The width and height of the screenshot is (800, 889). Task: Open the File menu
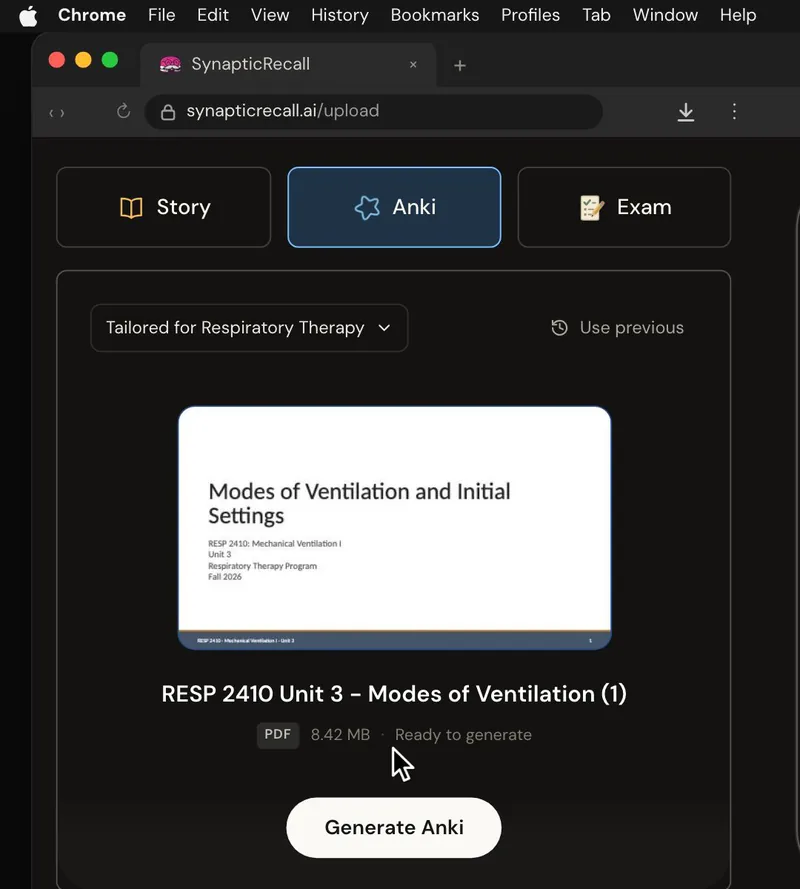point(162,15)
